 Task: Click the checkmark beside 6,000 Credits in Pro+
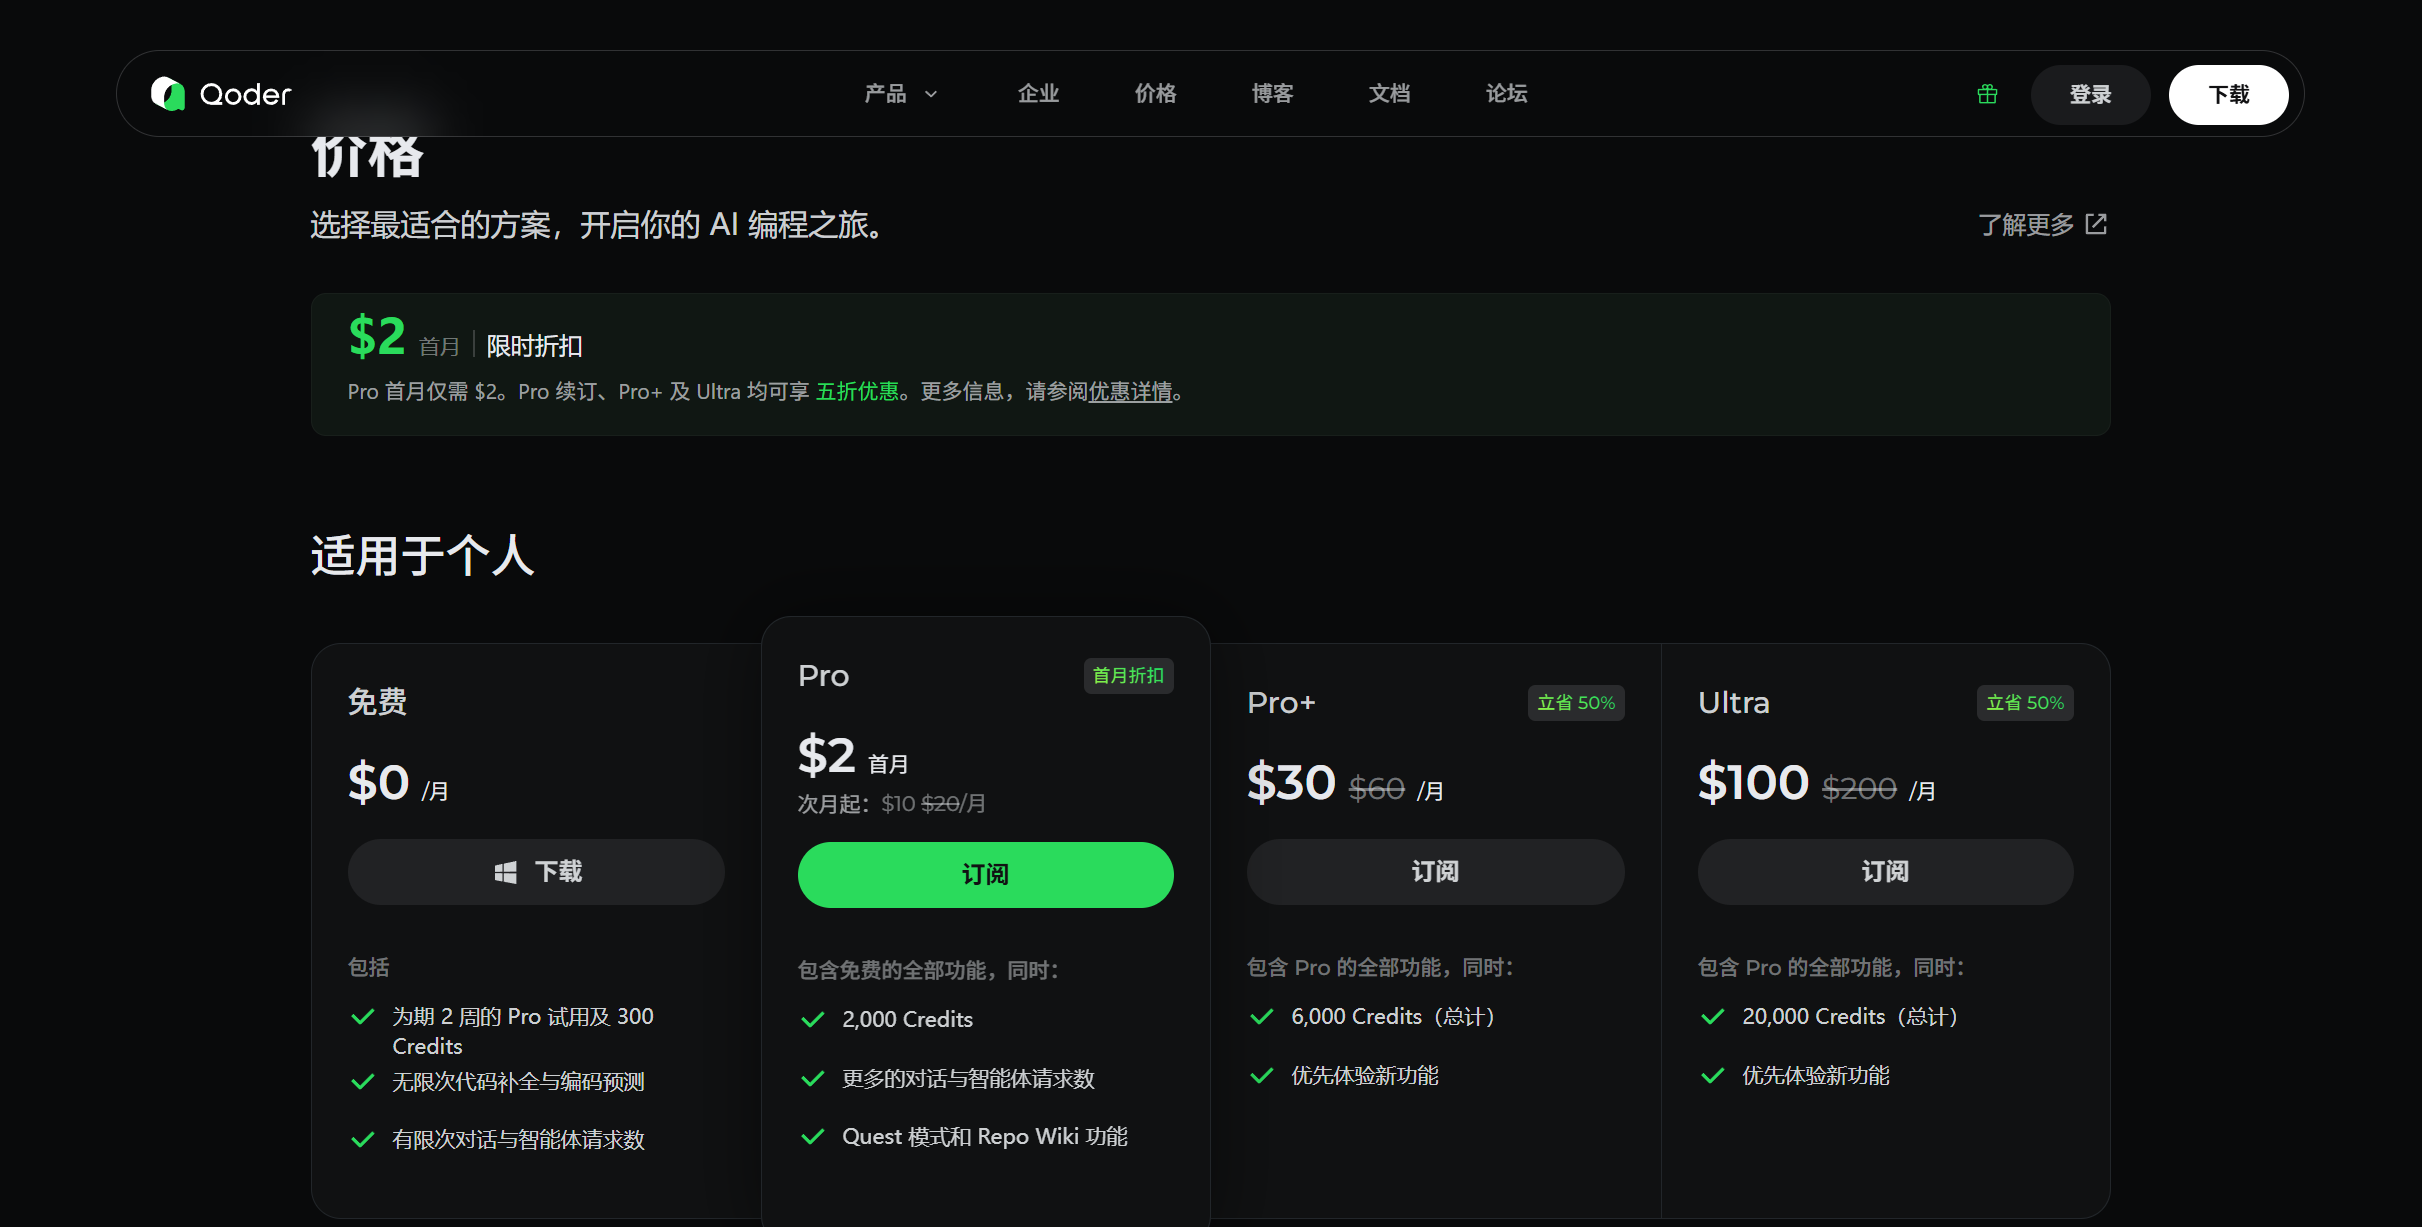coord(1260,1016)
